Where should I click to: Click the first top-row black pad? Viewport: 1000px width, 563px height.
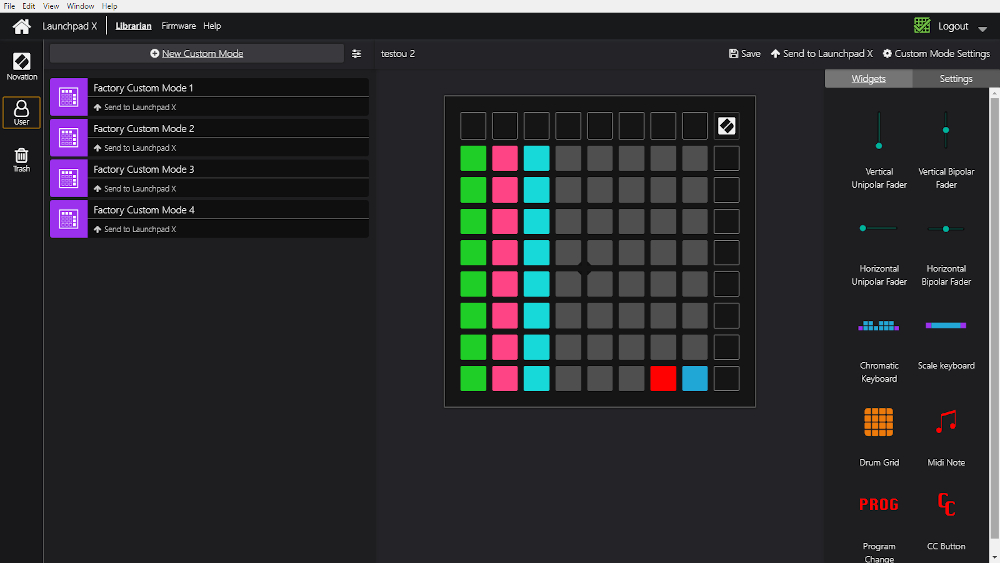pos(473,126)
